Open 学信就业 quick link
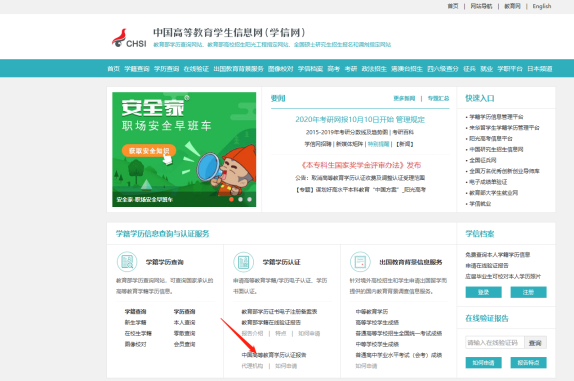Image resolution: width=574 pixels, height=381 pixels. coord(480,203)
